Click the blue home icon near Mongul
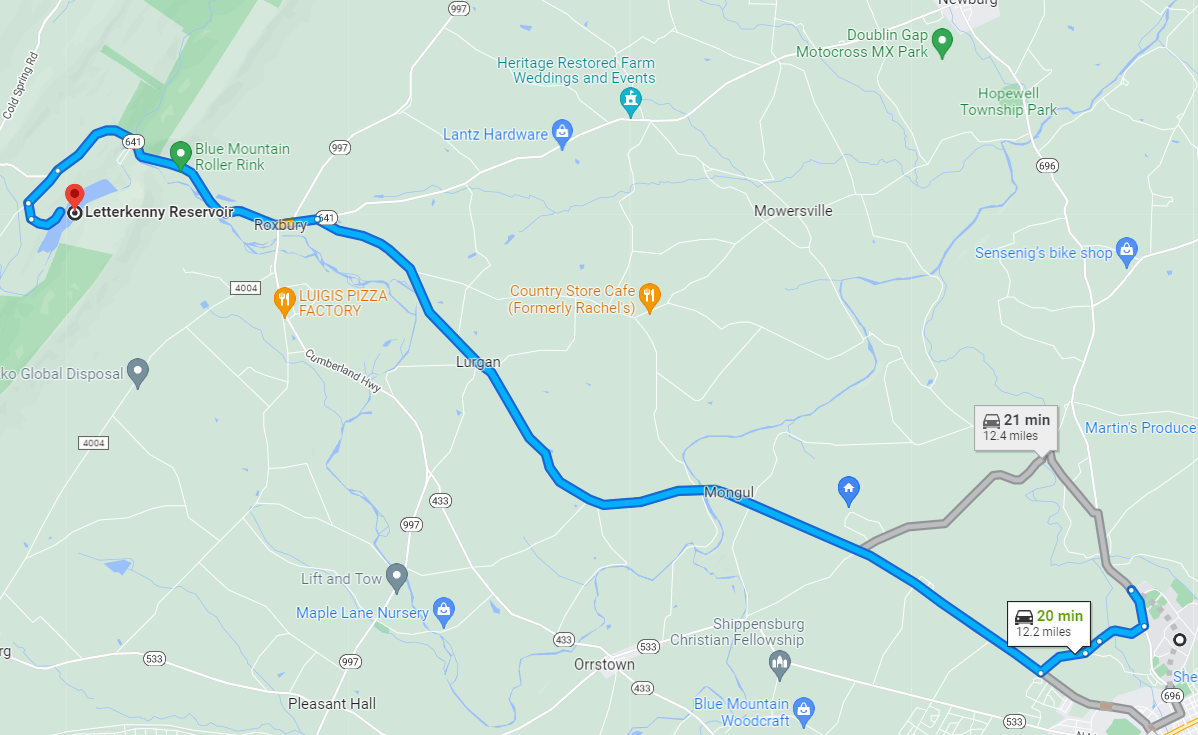 [849, 491]
